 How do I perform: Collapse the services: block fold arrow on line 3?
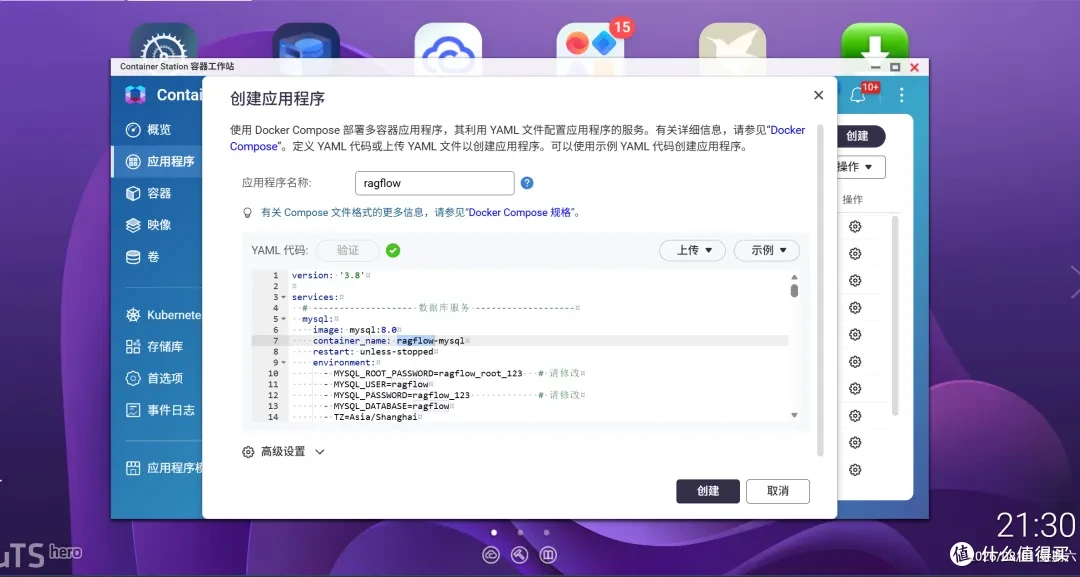284,297
